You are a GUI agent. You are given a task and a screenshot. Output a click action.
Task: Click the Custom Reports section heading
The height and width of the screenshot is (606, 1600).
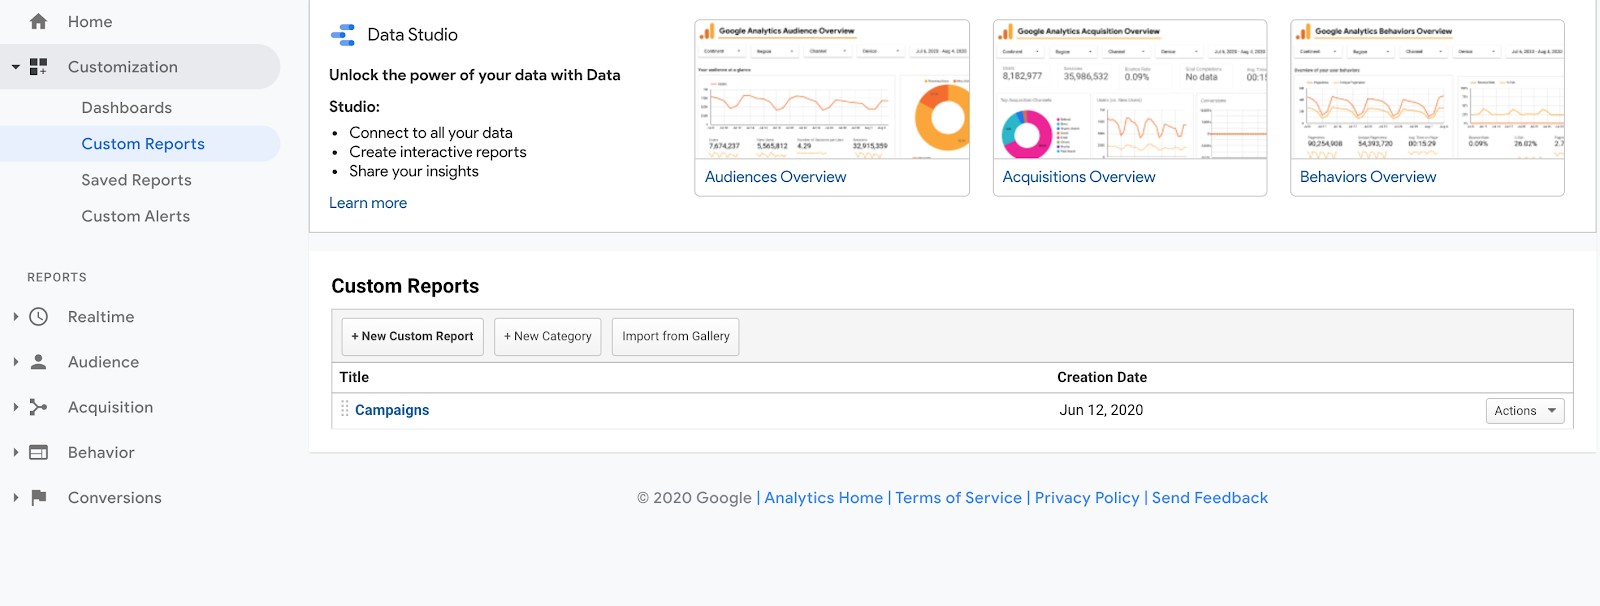405,286
